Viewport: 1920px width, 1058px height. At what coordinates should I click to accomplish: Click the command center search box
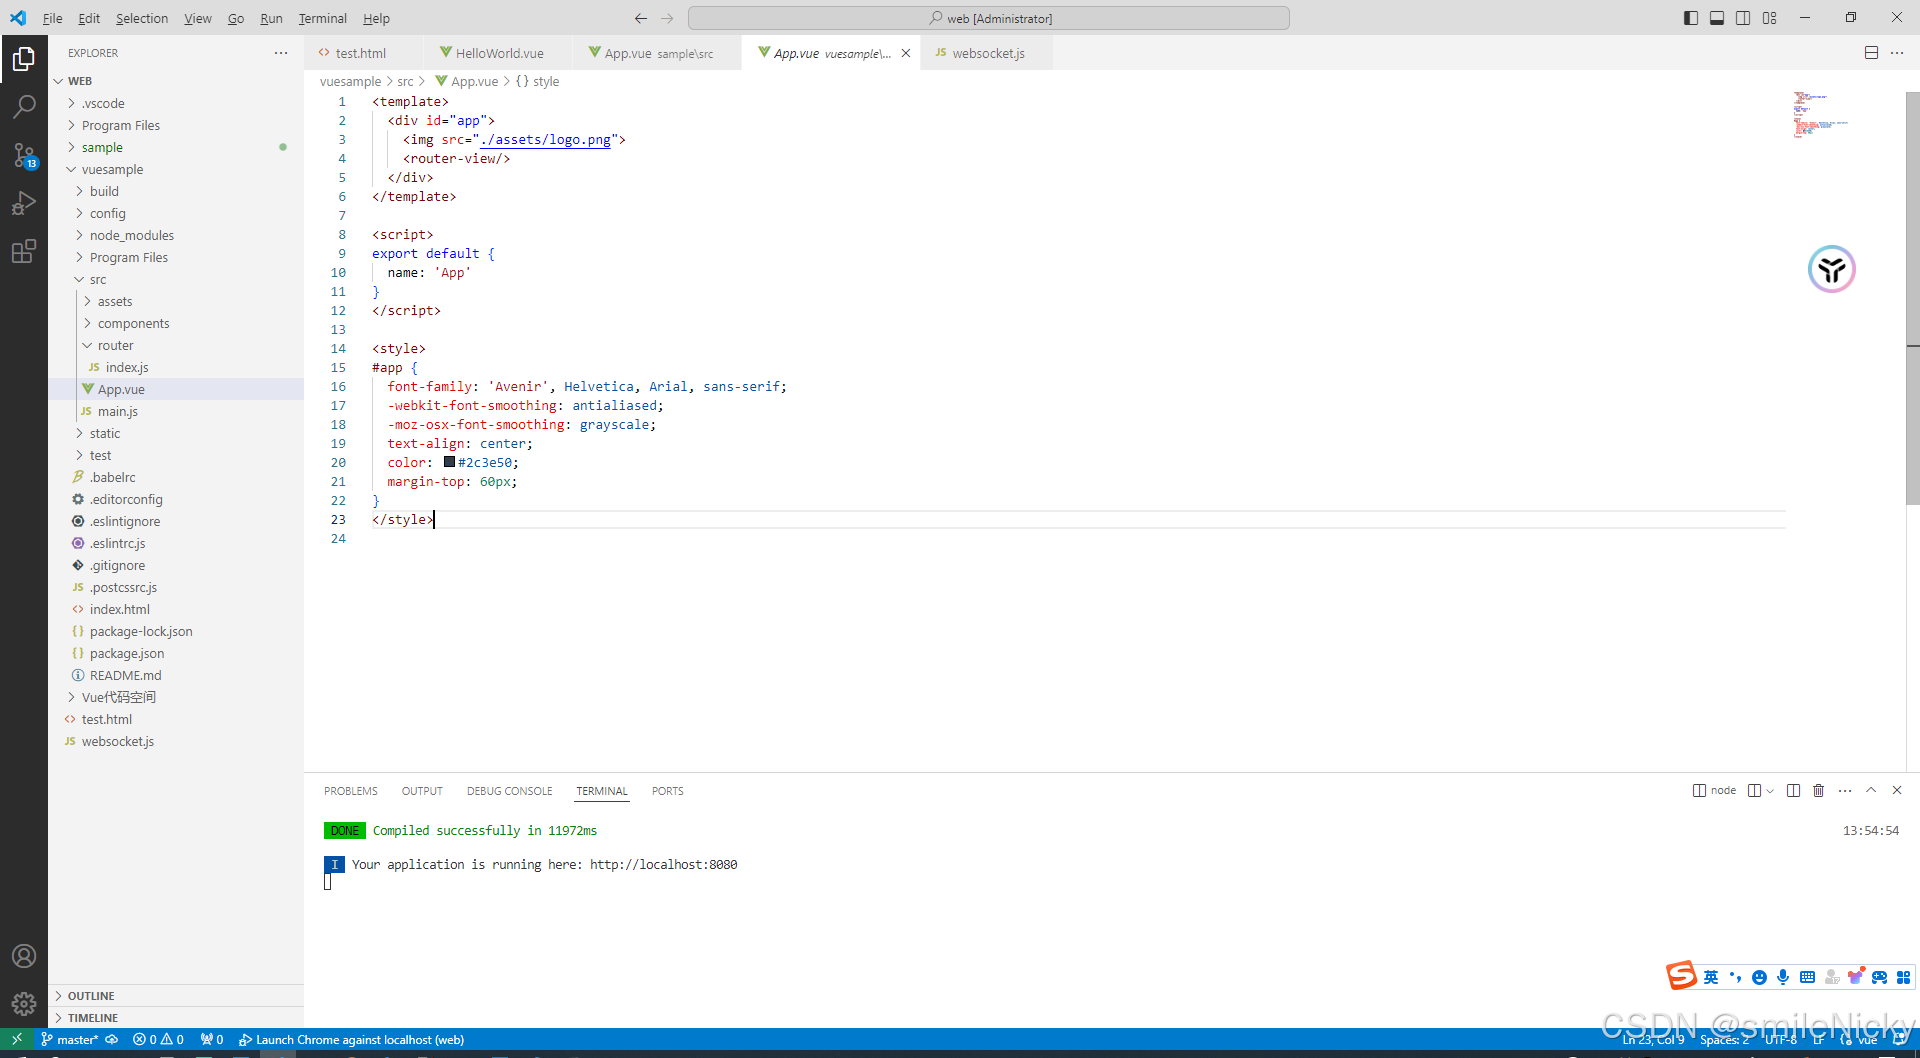click(989, 18)
